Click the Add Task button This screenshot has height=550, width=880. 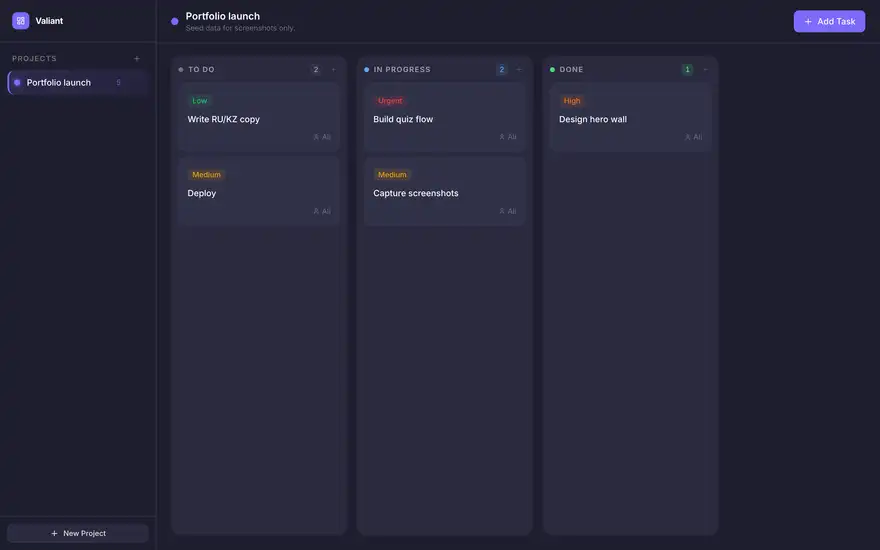[x=829, y=21]
